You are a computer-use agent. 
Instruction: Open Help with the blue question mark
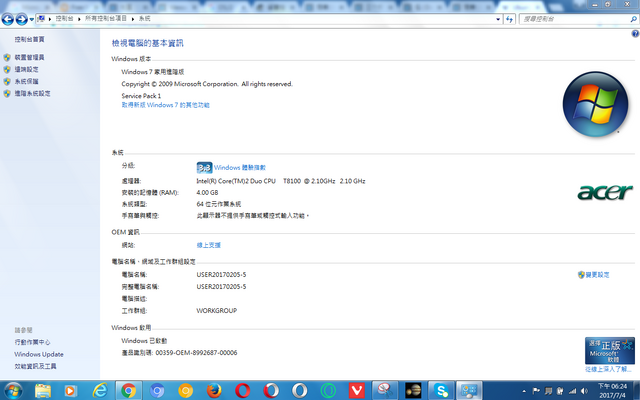click(x=635, y=34)
